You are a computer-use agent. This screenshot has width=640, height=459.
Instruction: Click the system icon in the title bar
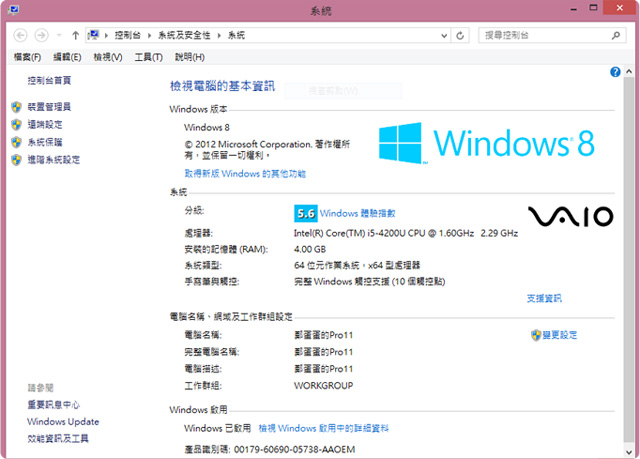[13, 9]
